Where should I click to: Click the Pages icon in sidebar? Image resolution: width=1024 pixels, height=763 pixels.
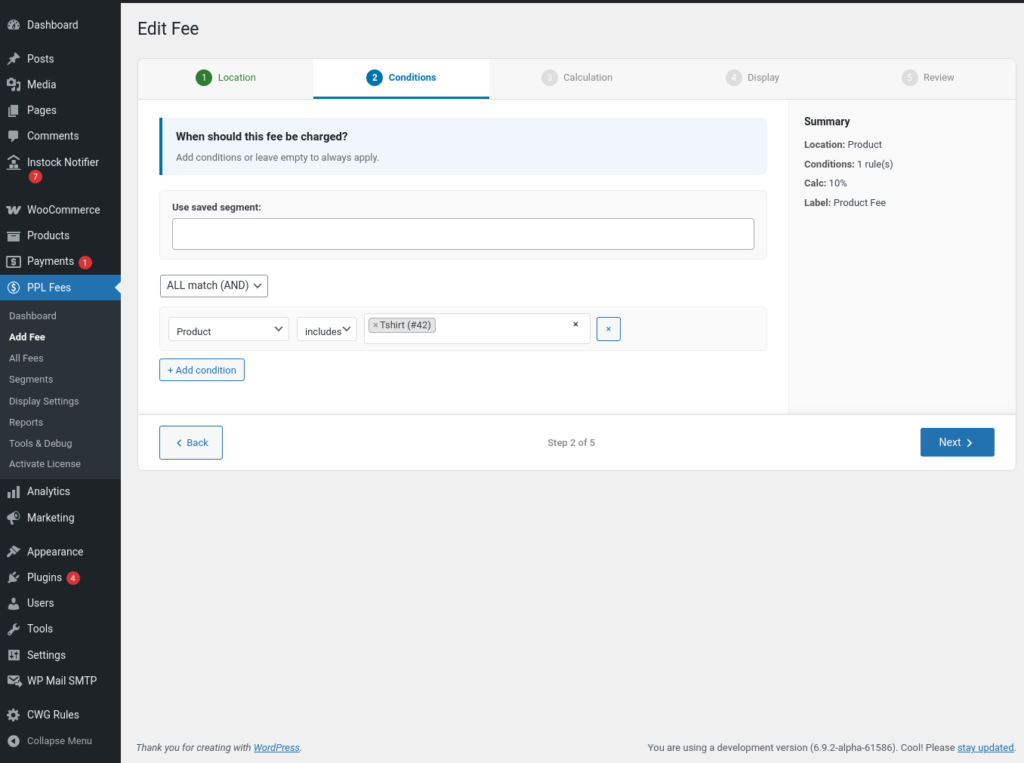13,110
